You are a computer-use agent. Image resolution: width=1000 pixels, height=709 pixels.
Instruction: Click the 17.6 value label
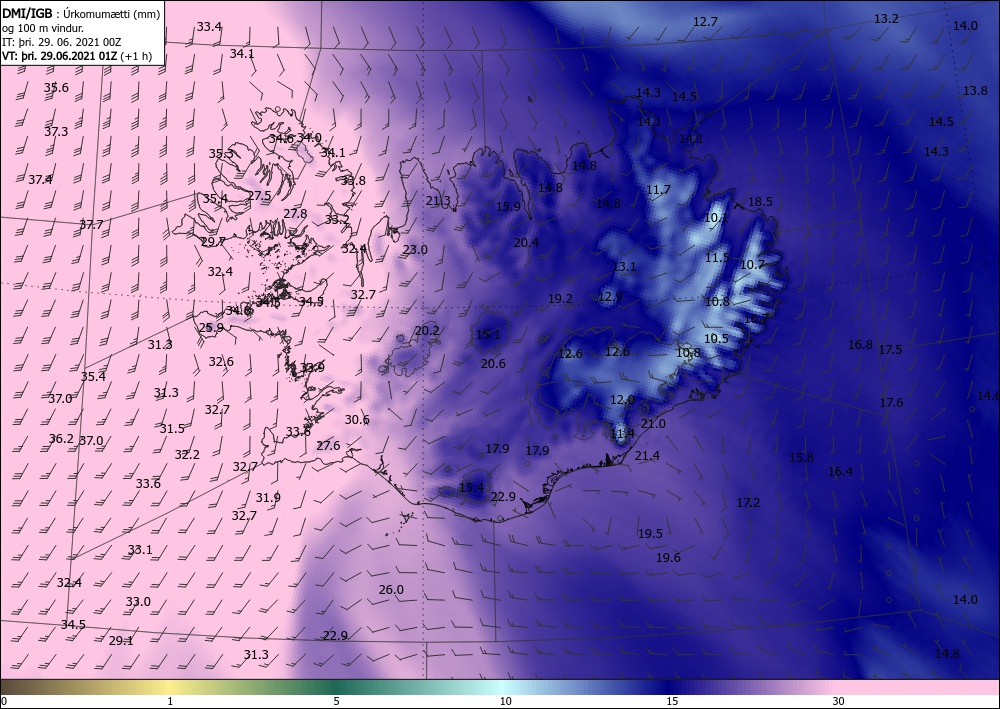pos(892,403)
